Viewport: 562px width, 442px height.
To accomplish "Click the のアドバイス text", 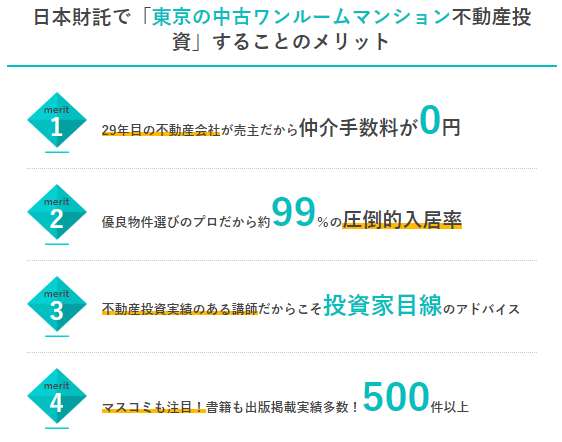I will (x=481, y=309).
